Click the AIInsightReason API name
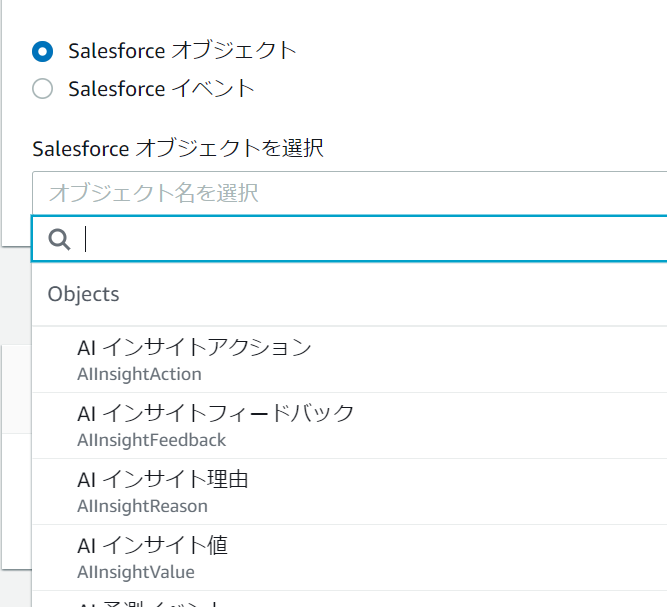Screen dimensions: 667x607 point(142,506)
